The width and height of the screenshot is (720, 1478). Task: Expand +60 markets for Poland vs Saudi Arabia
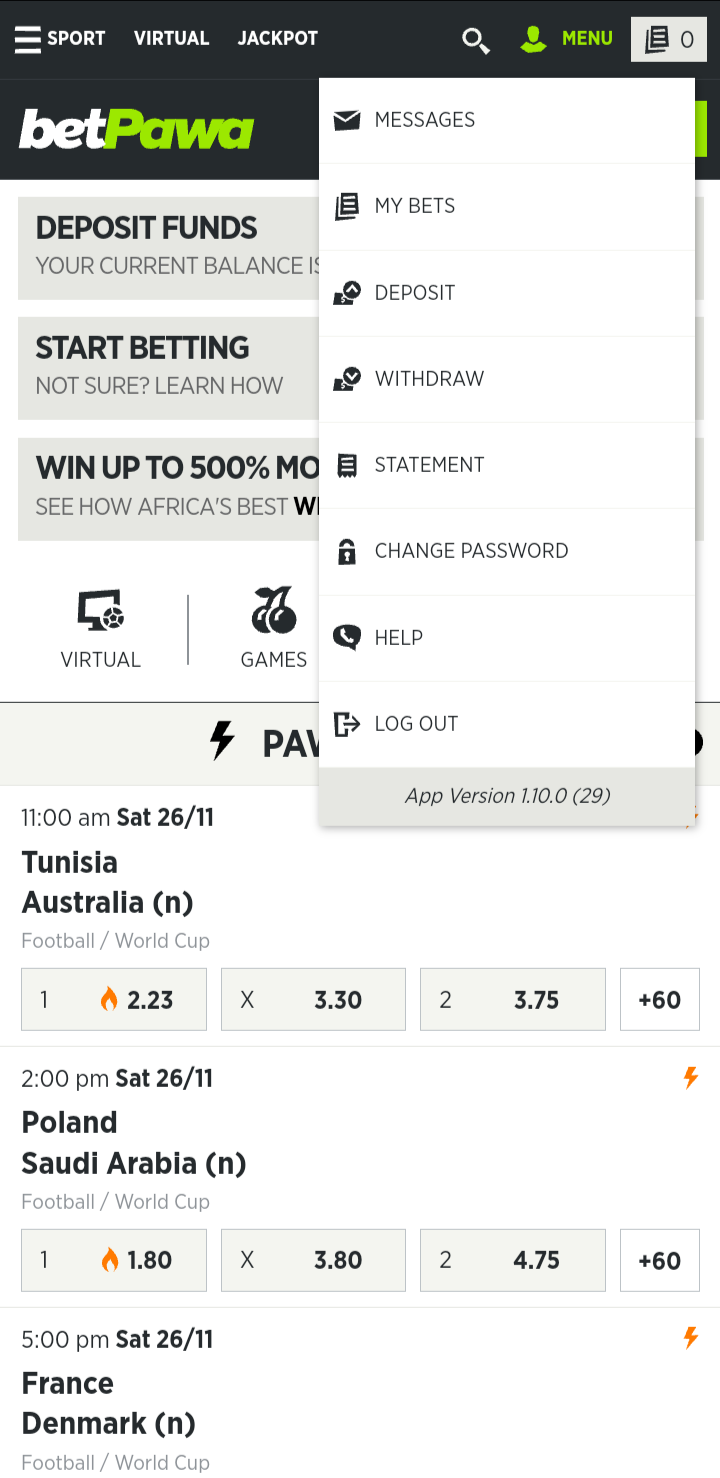(659, 1260)
